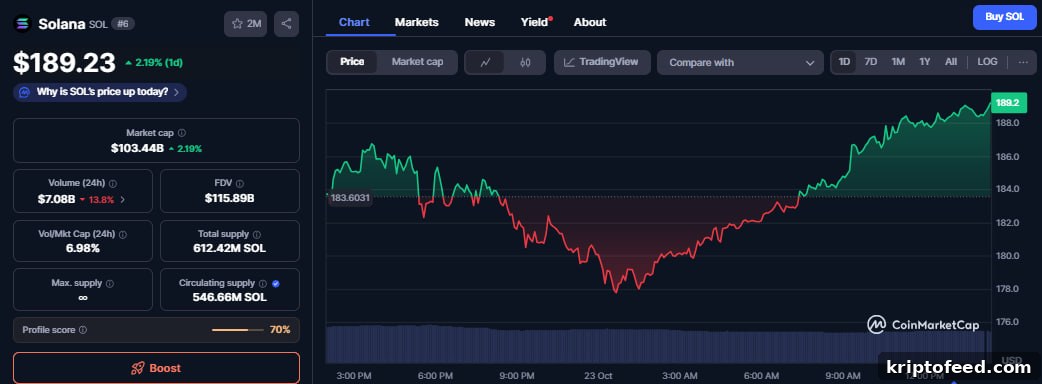Switch chart to Market cap mode
The height and width of the screenshot is (384, 1042).
(x=417, y=62)
